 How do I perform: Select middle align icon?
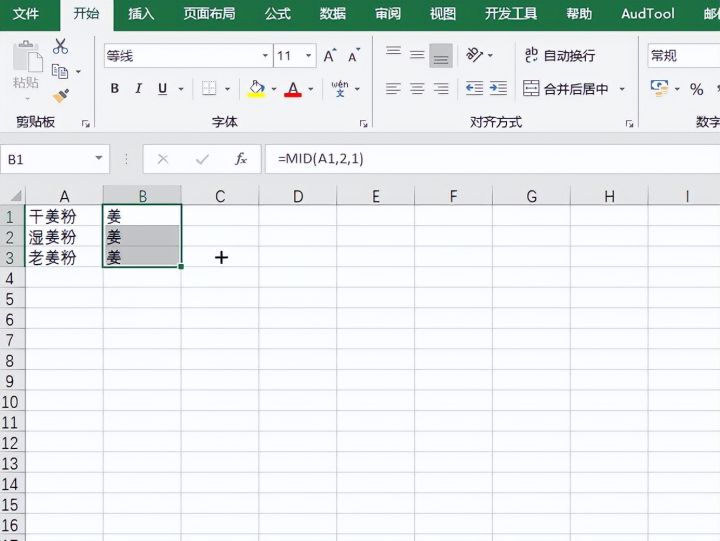coord(417,56)
